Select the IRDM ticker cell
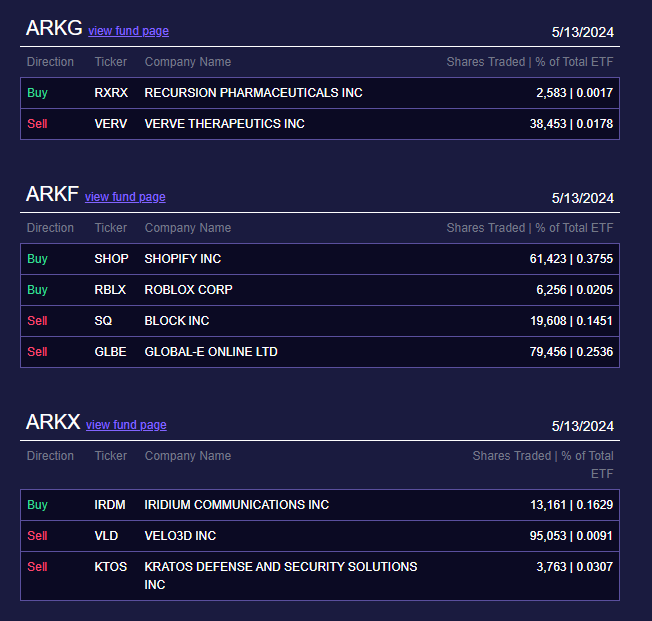652x621 pixels. (x=110, y=505)
